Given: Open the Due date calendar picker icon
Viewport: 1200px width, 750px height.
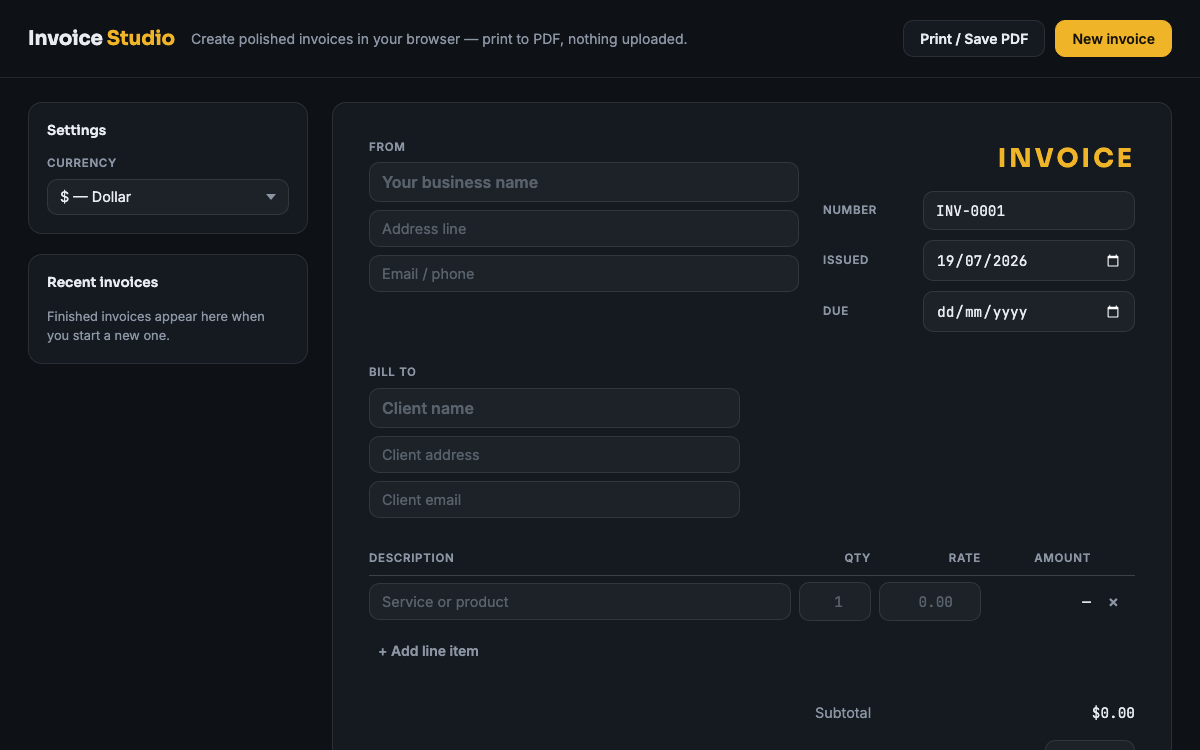Looking at the screenshot, I should tap(1113, 312).
